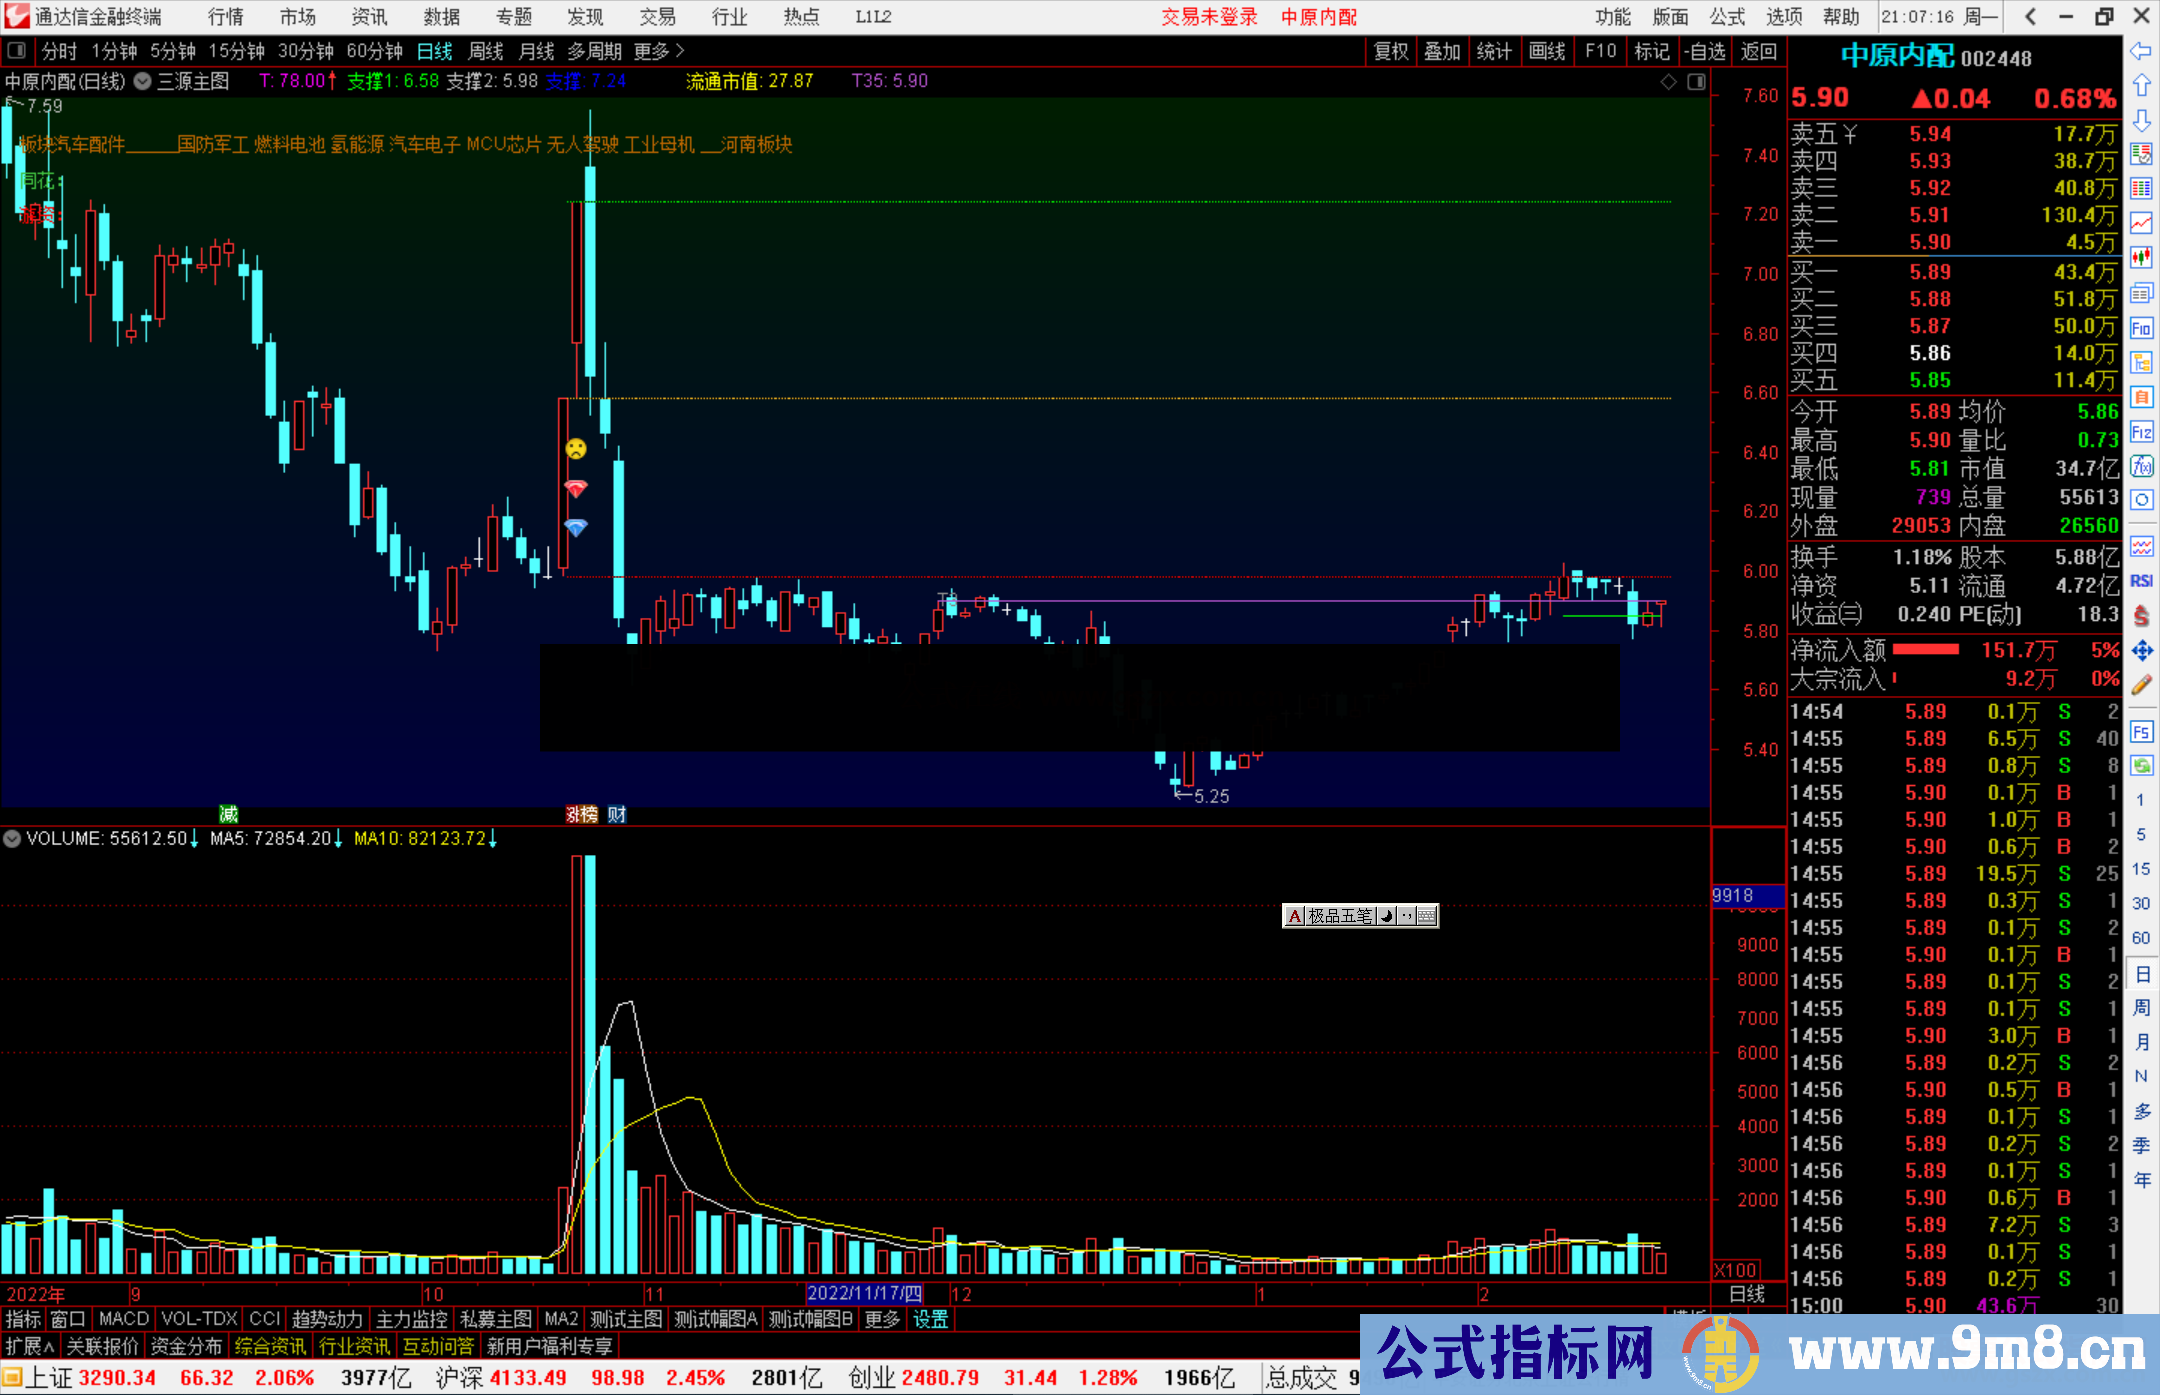Open the f(x) formula icon

point(2141,466)
